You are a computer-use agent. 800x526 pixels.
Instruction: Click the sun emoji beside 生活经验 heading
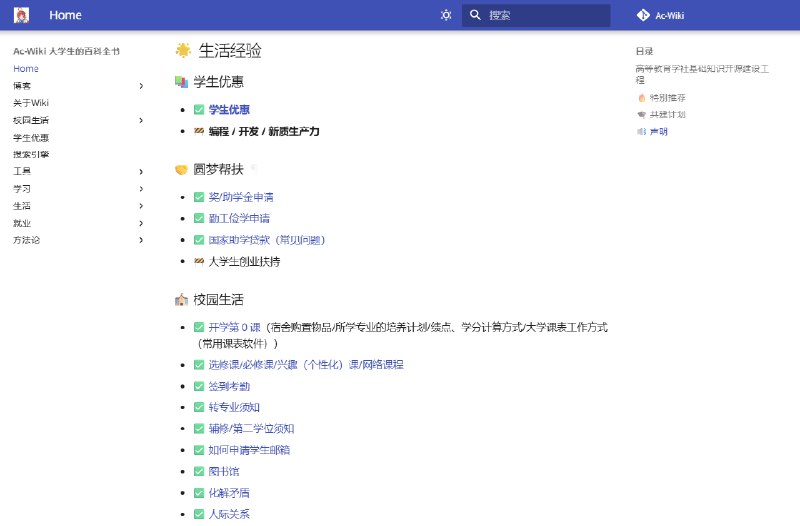183,51
